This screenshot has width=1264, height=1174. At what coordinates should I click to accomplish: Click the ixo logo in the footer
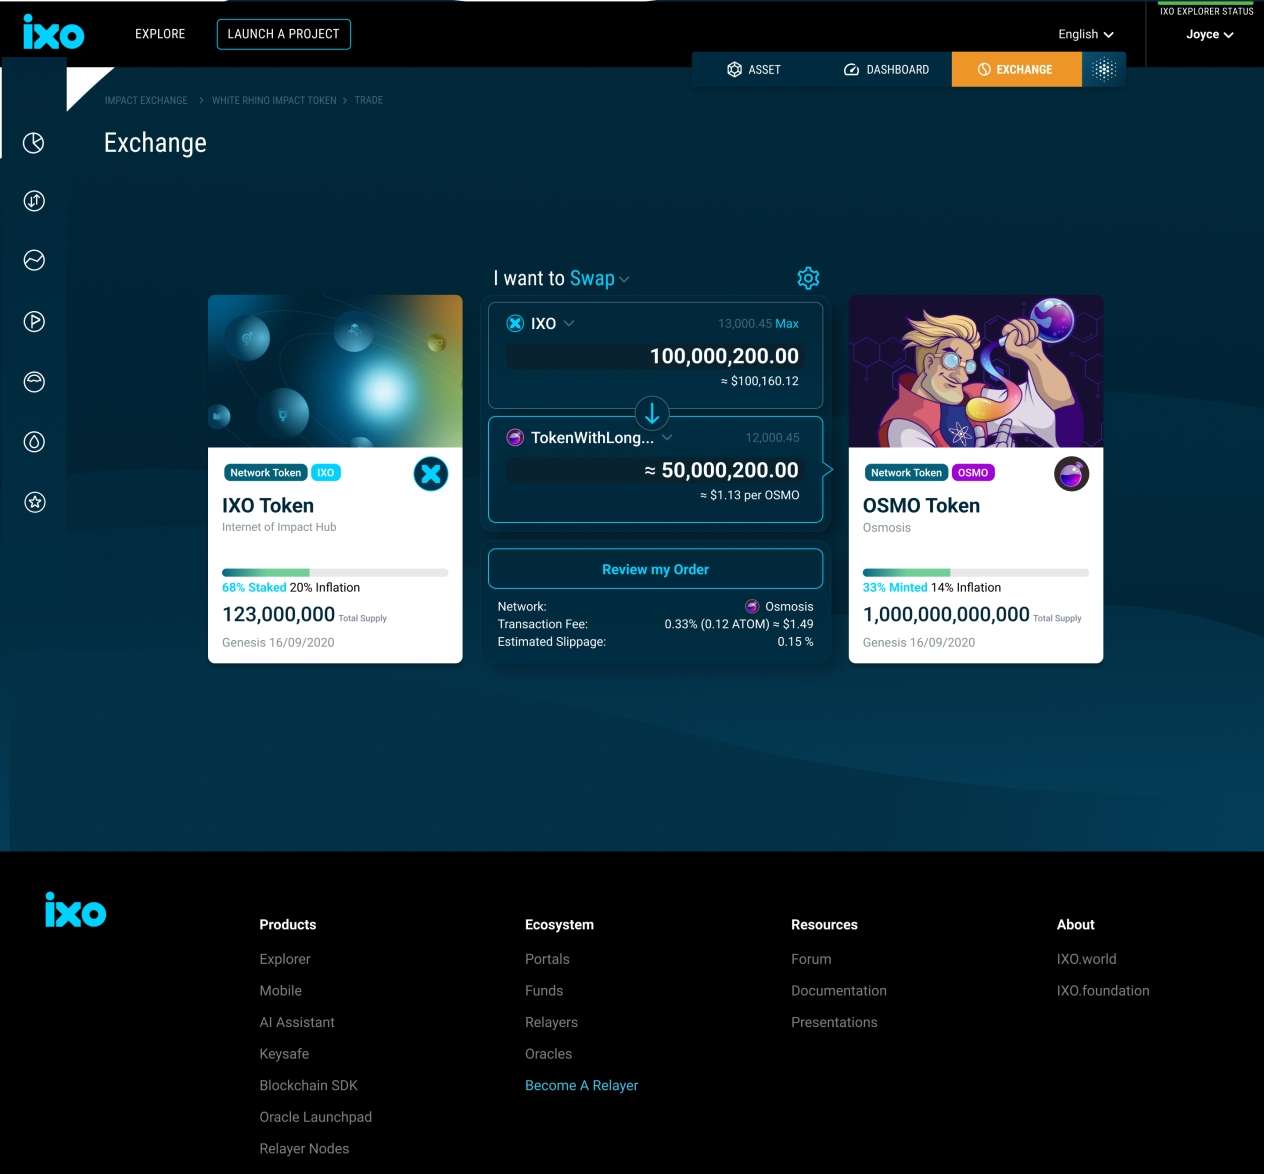point(75,910)
